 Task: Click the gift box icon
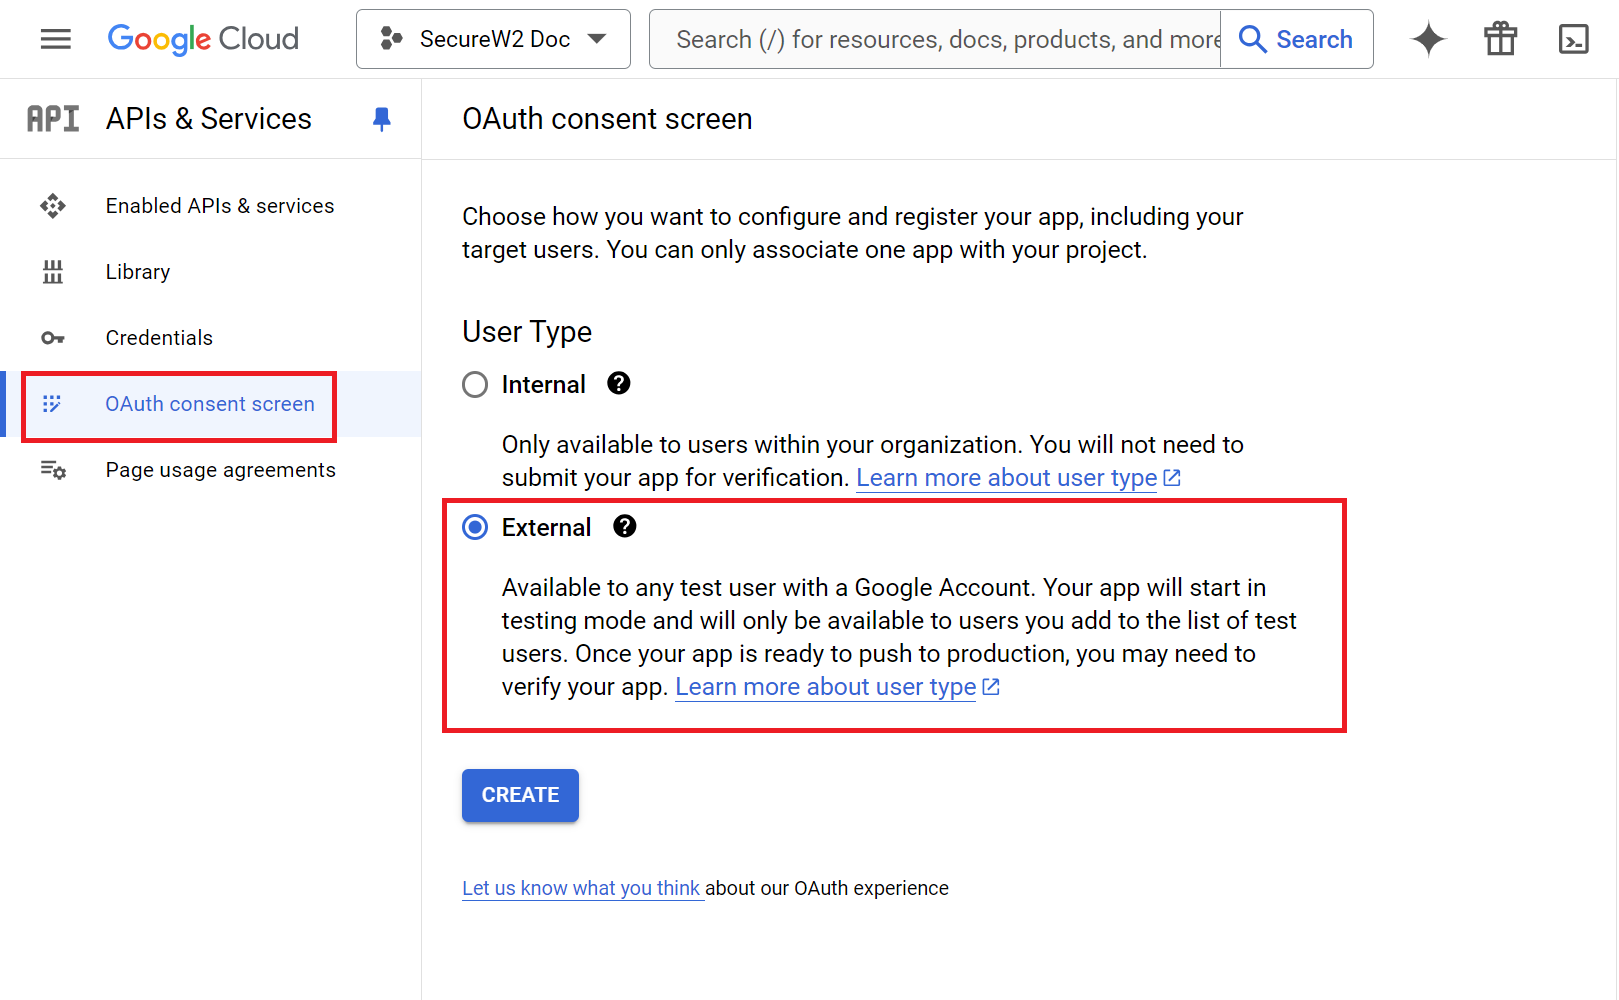pos(1500,39)
